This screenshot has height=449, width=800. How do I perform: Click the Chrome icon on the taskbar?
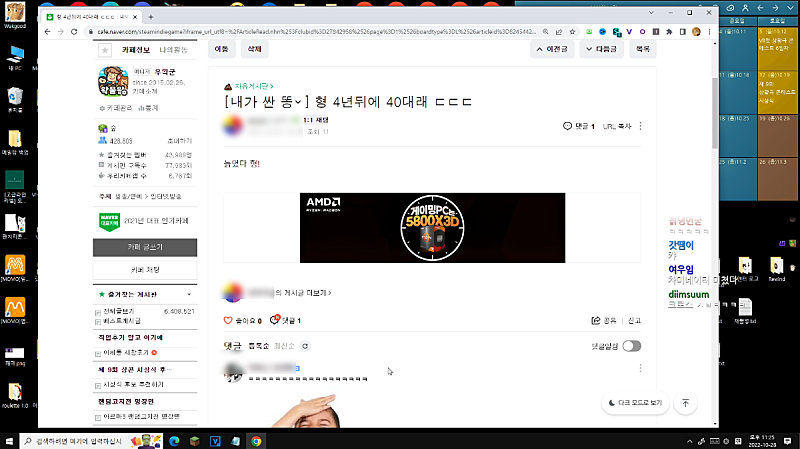click(256, 441)
